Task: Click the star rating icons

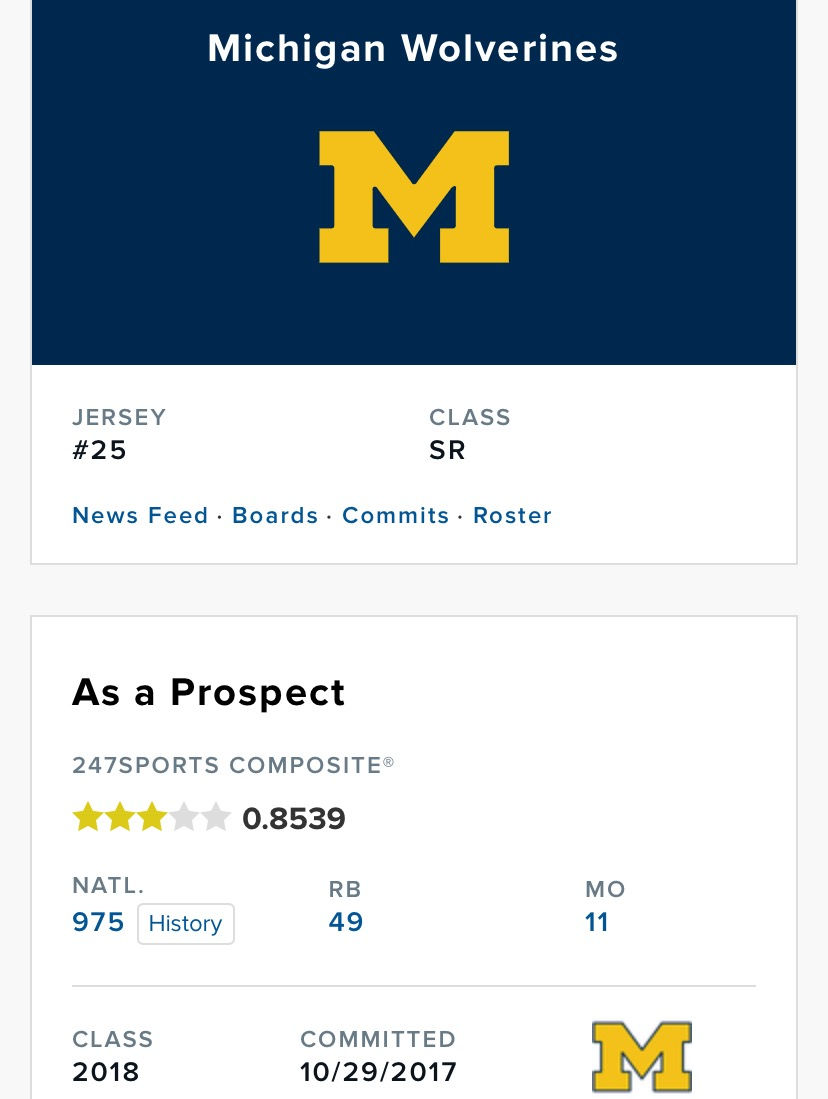Action: (x=151, y=817)
